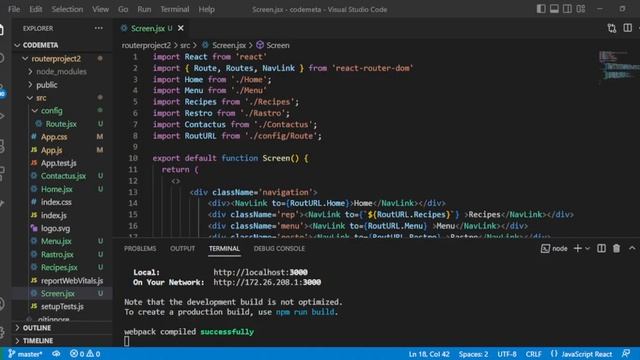This screenshot has height=360, width=640.
Task: Open the Selection menu
Action: 67,9
